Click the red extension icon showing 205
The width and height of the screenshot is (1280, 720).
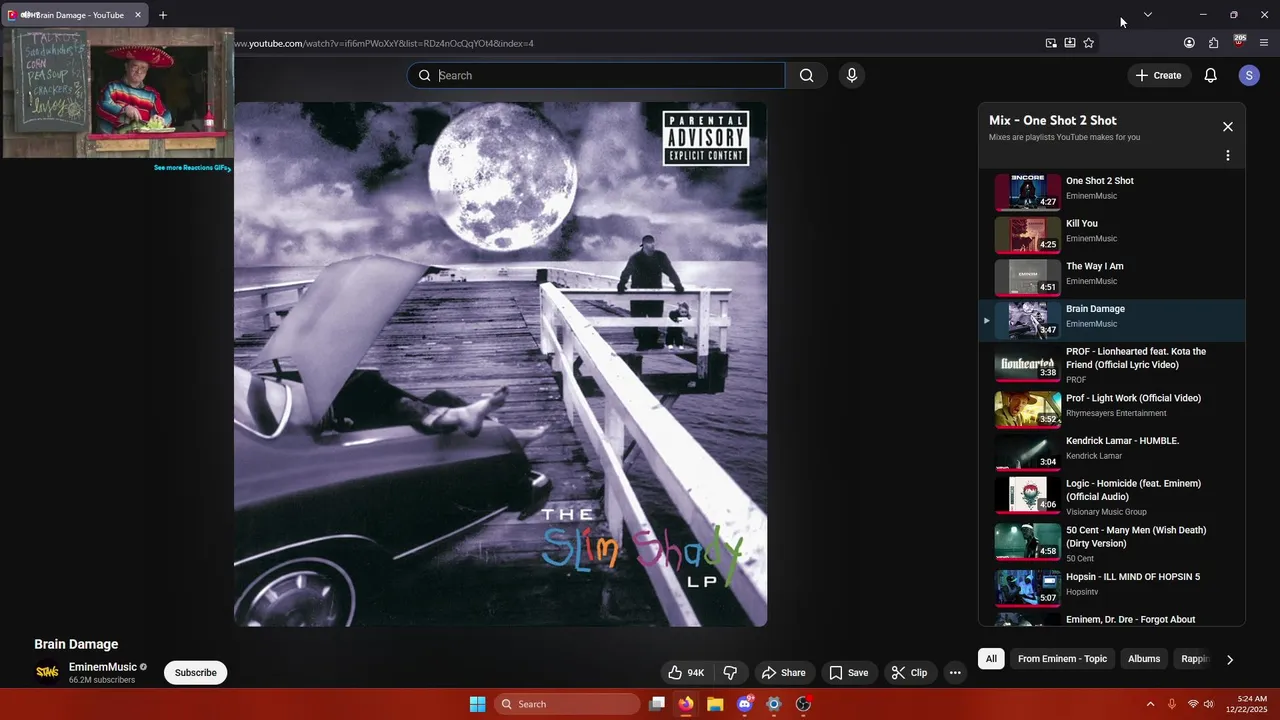pos(1239,42)
